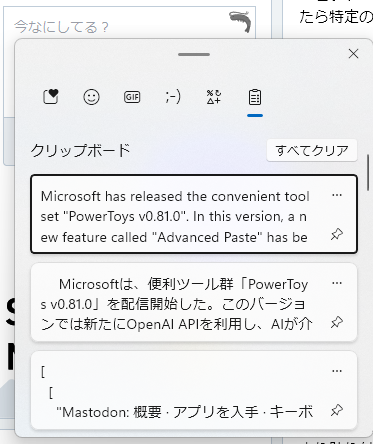Image resolution: width=373 pixels, height=444 pixels.
Task: Paste the "Mastodon: 概要" JSON clipboard item
Action: tap(194, 390)
